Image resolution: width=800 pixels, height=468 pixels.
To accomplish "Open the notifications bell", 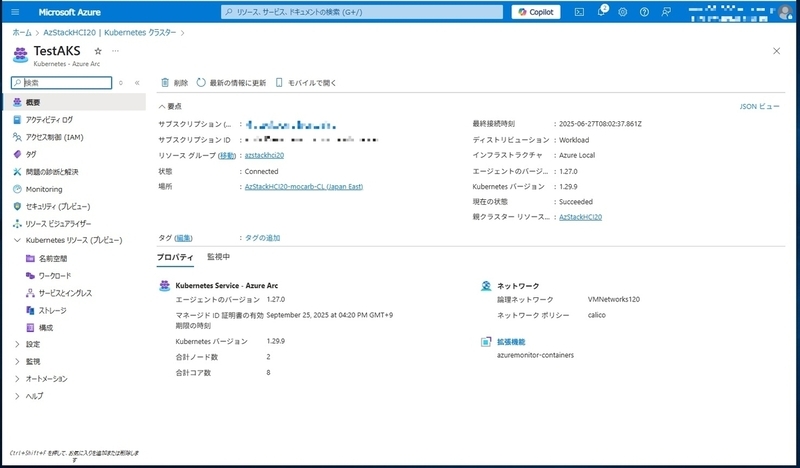I will 601,12.
